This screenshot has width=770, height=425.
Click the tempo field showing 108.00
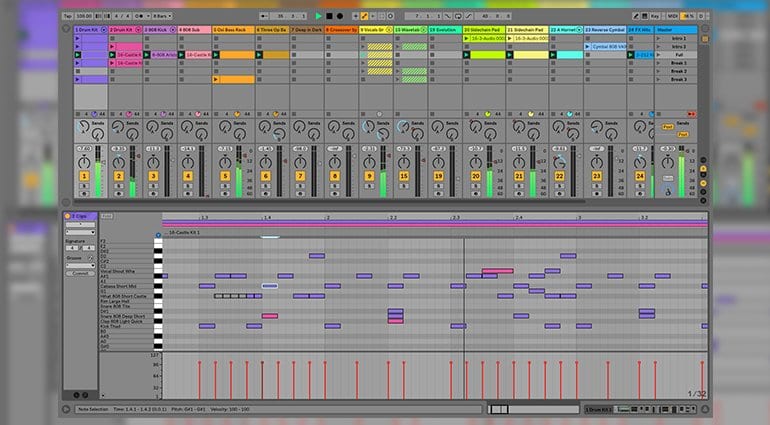point(84,16)
